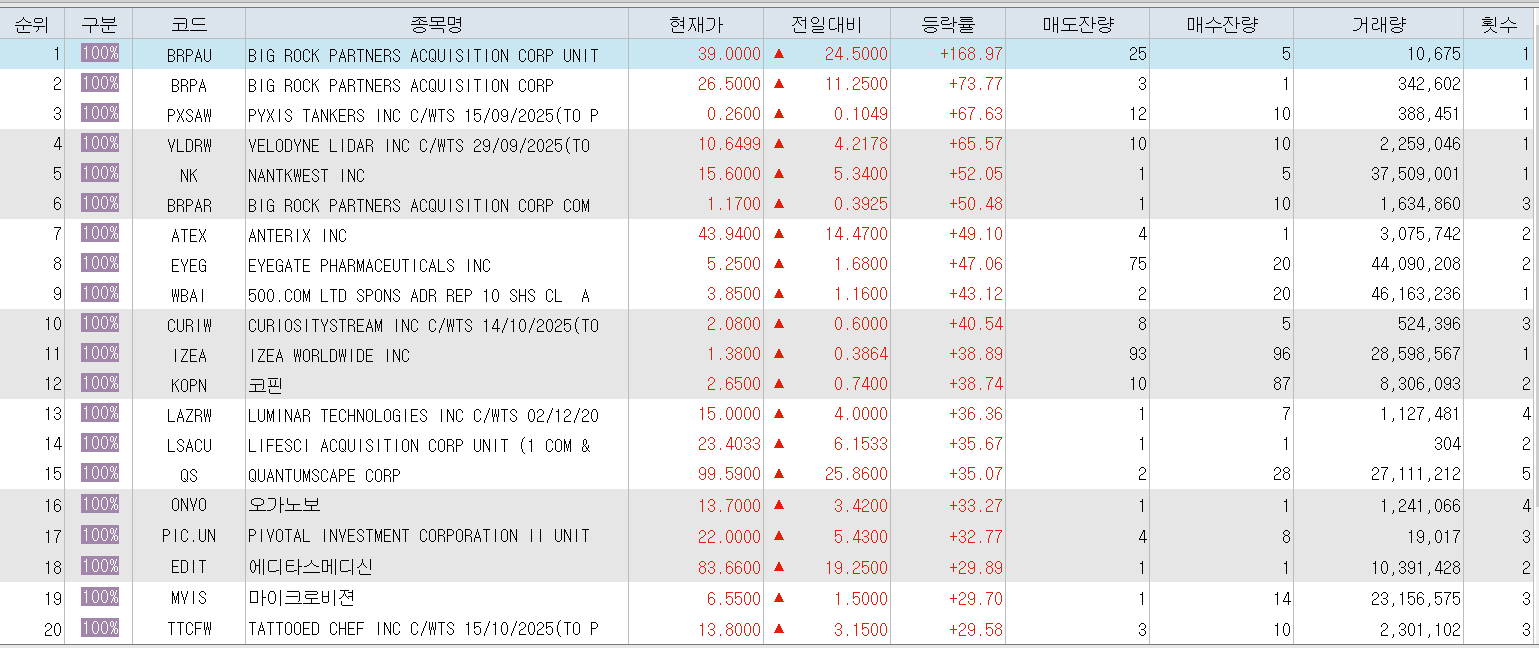
Task: Click current price 83.6600
Action: click(x=729, y=566)
